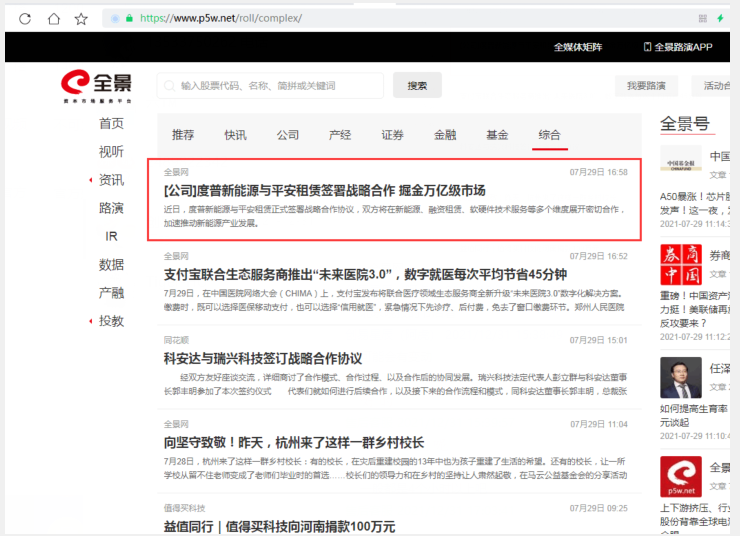Open 资讯 in left sidebar
The height and width of the screenshot is (536, 740).
(111, 180)
